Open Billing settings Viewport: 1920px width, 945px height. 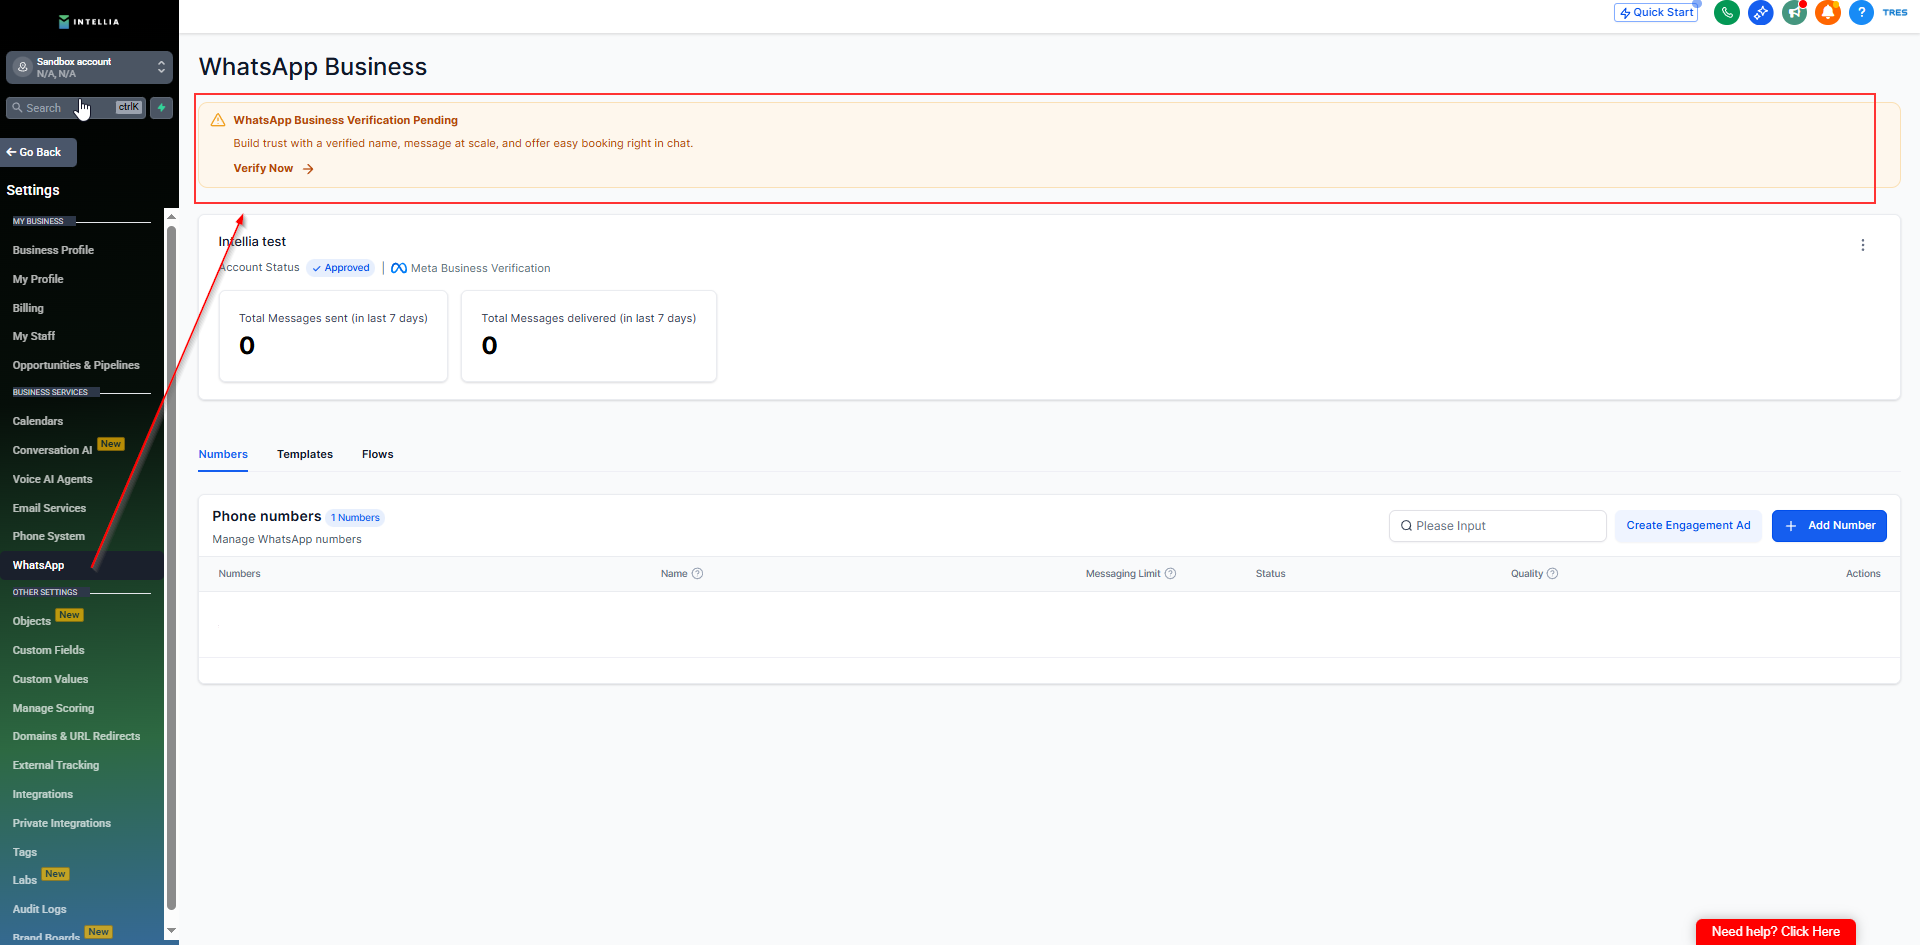(x=28, y=308)
